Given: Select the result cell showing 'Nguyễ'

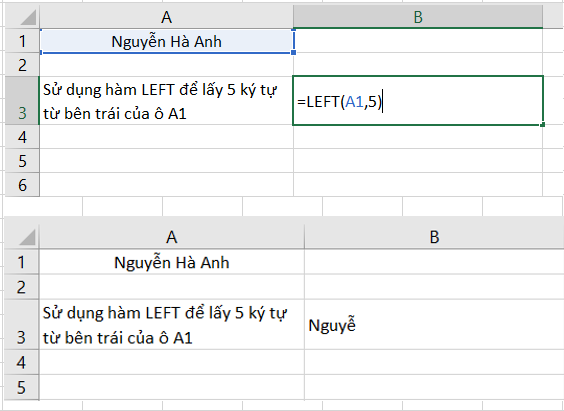Looking at the screenshot, I should click(434, 324).
